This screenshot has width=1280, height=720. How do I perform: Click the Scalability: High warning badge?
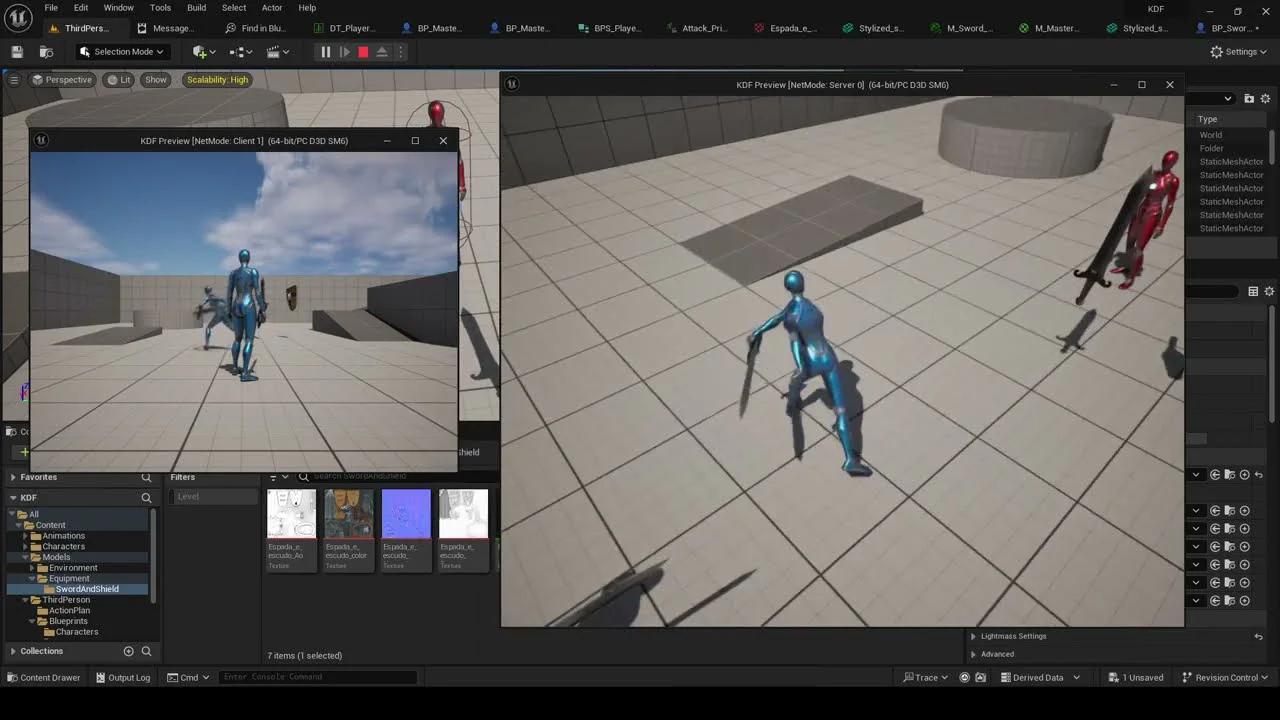[217, 79]
